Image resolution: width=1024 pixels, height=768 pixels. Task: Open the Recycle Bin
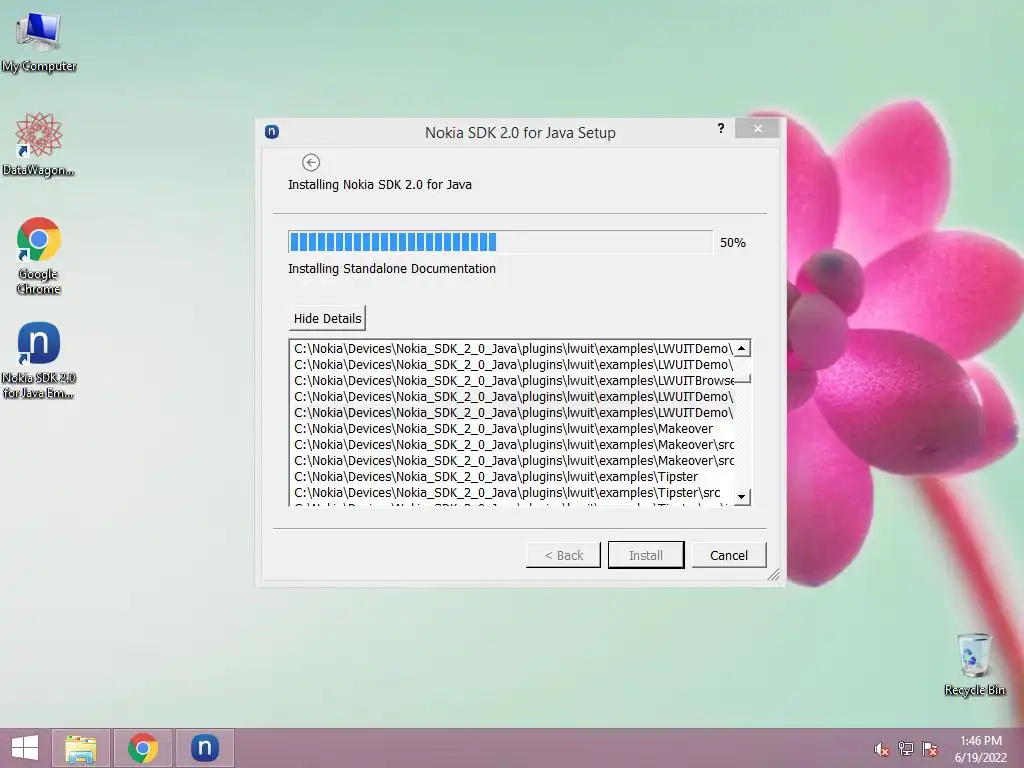974,664
